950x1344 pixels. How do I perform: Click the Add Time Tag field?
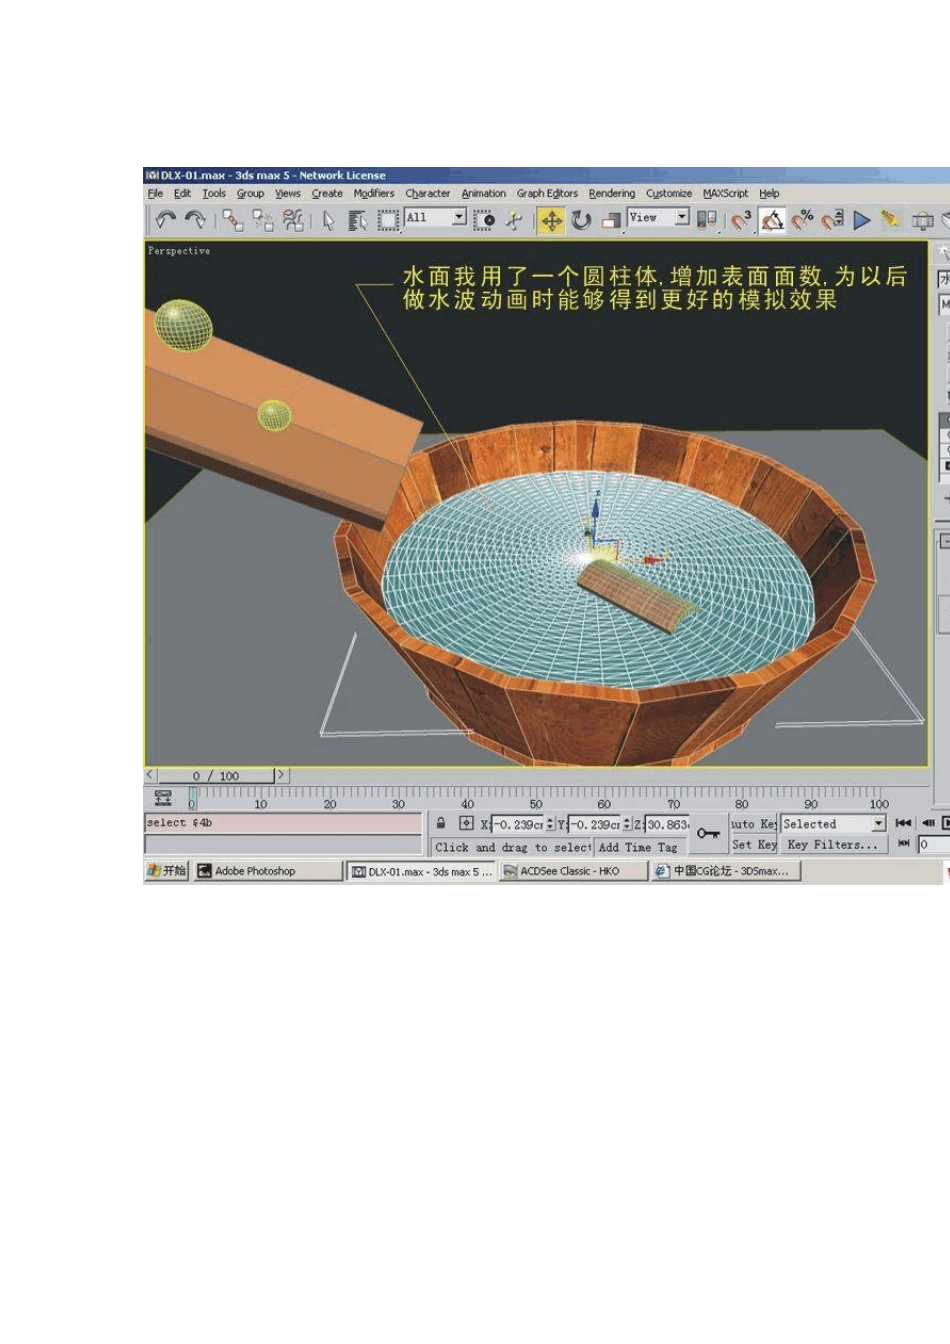tap(638, 847)
